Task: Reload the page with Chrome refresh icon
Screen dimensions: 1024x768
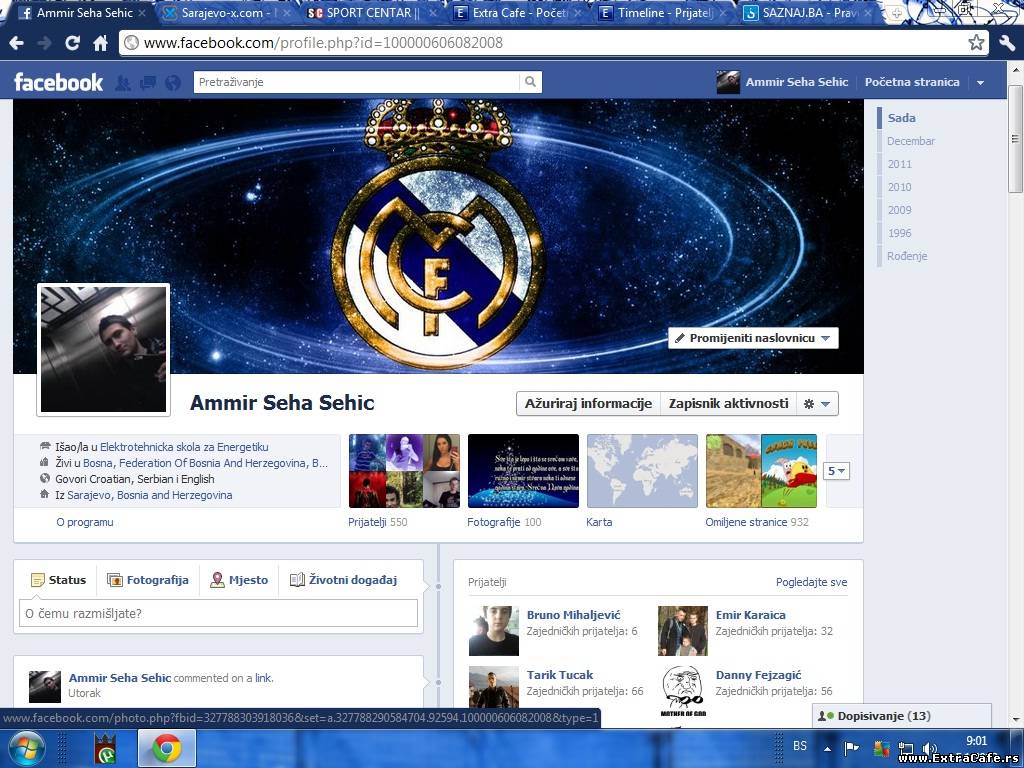Action: 72,43
